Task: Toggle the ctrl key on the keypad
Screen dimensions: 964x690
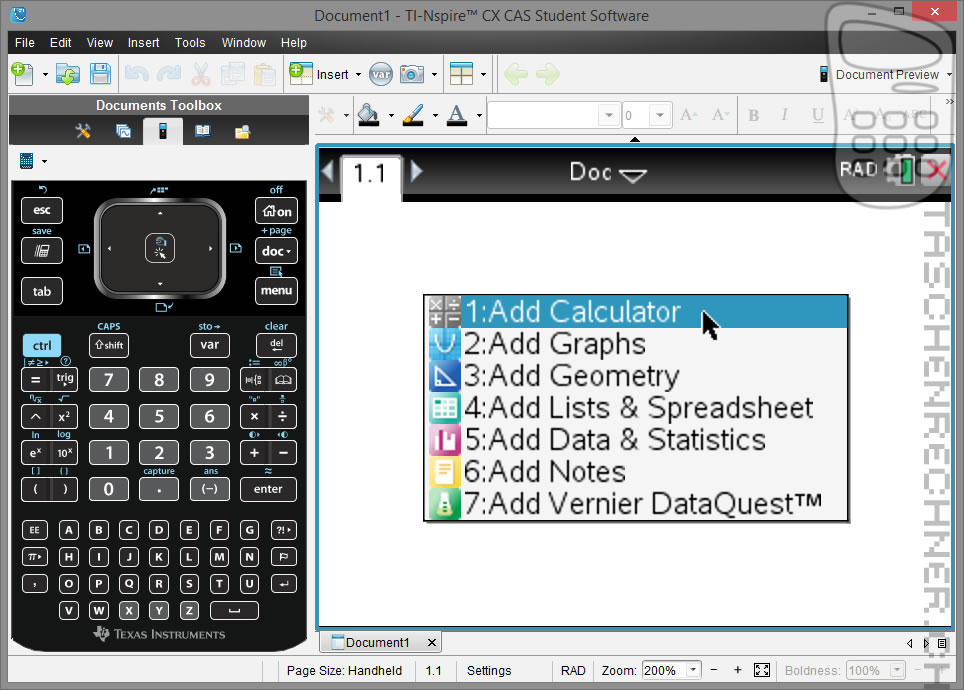Action: point(41,346)
